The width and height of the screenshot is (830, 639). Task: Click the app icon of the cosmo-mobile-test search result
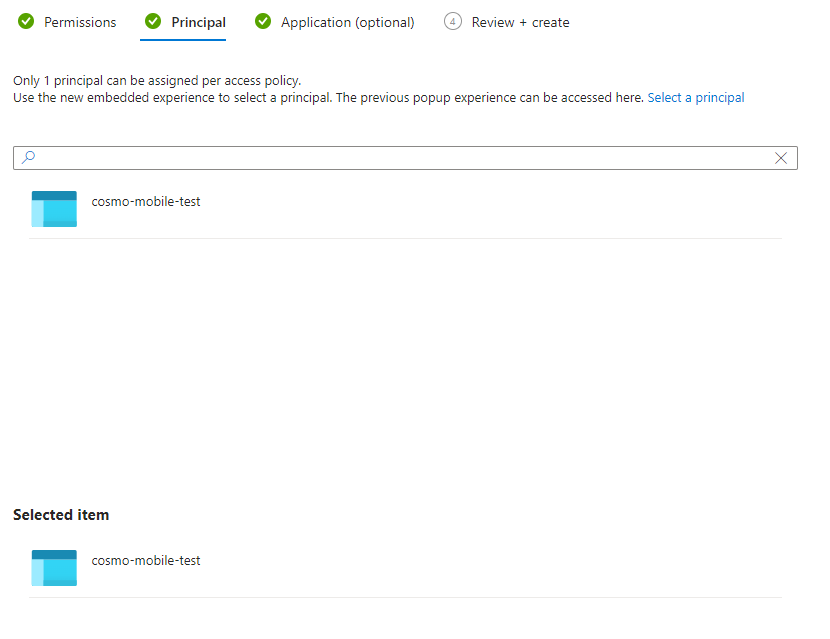tap(54, 209)
